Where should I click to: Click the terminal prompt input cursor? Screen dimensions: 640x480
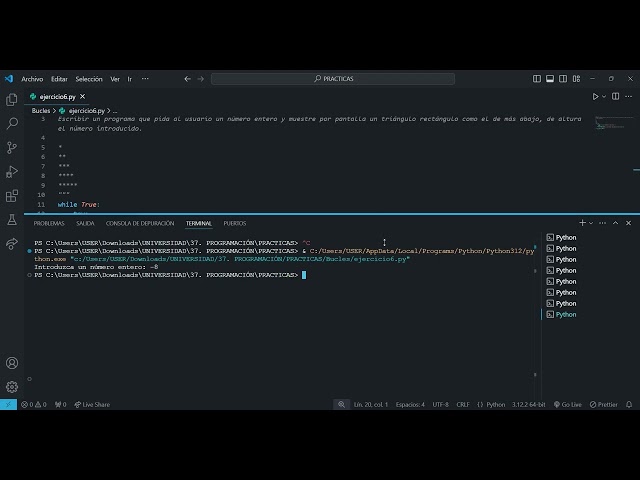click(304, 275)
